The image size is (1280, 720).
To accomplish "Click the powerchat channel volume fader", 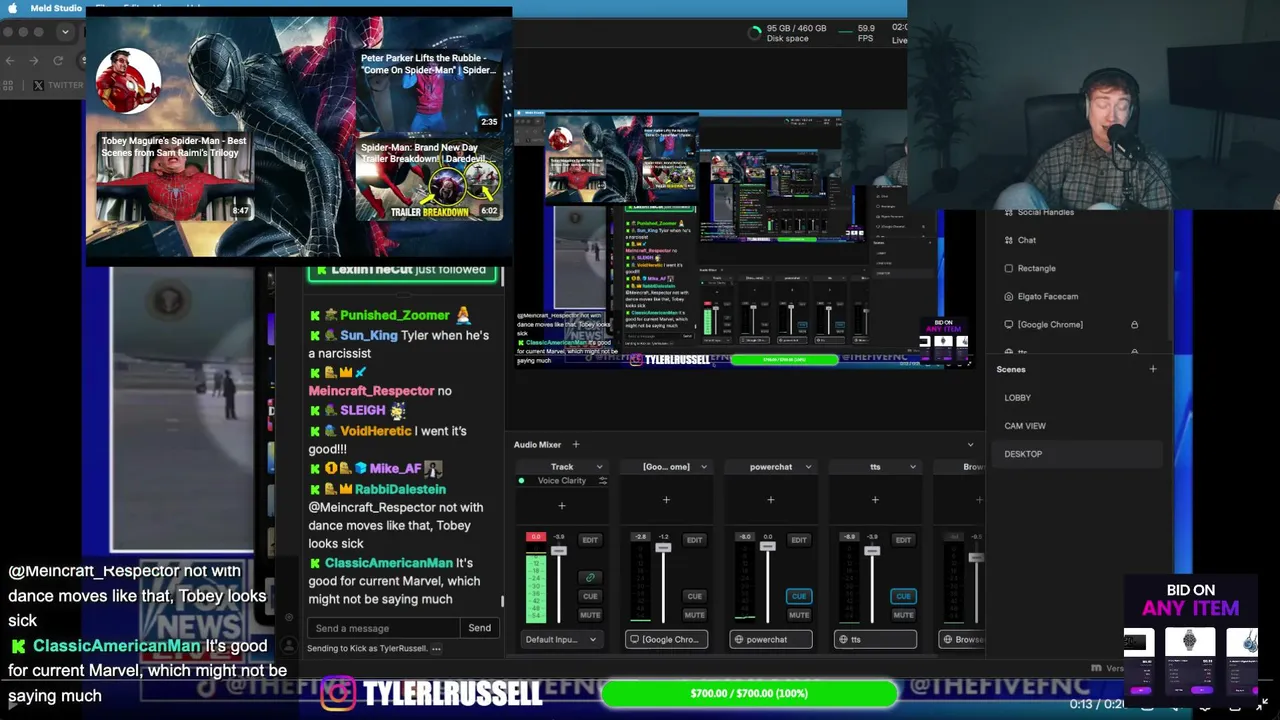I will [x=767, y=546].
